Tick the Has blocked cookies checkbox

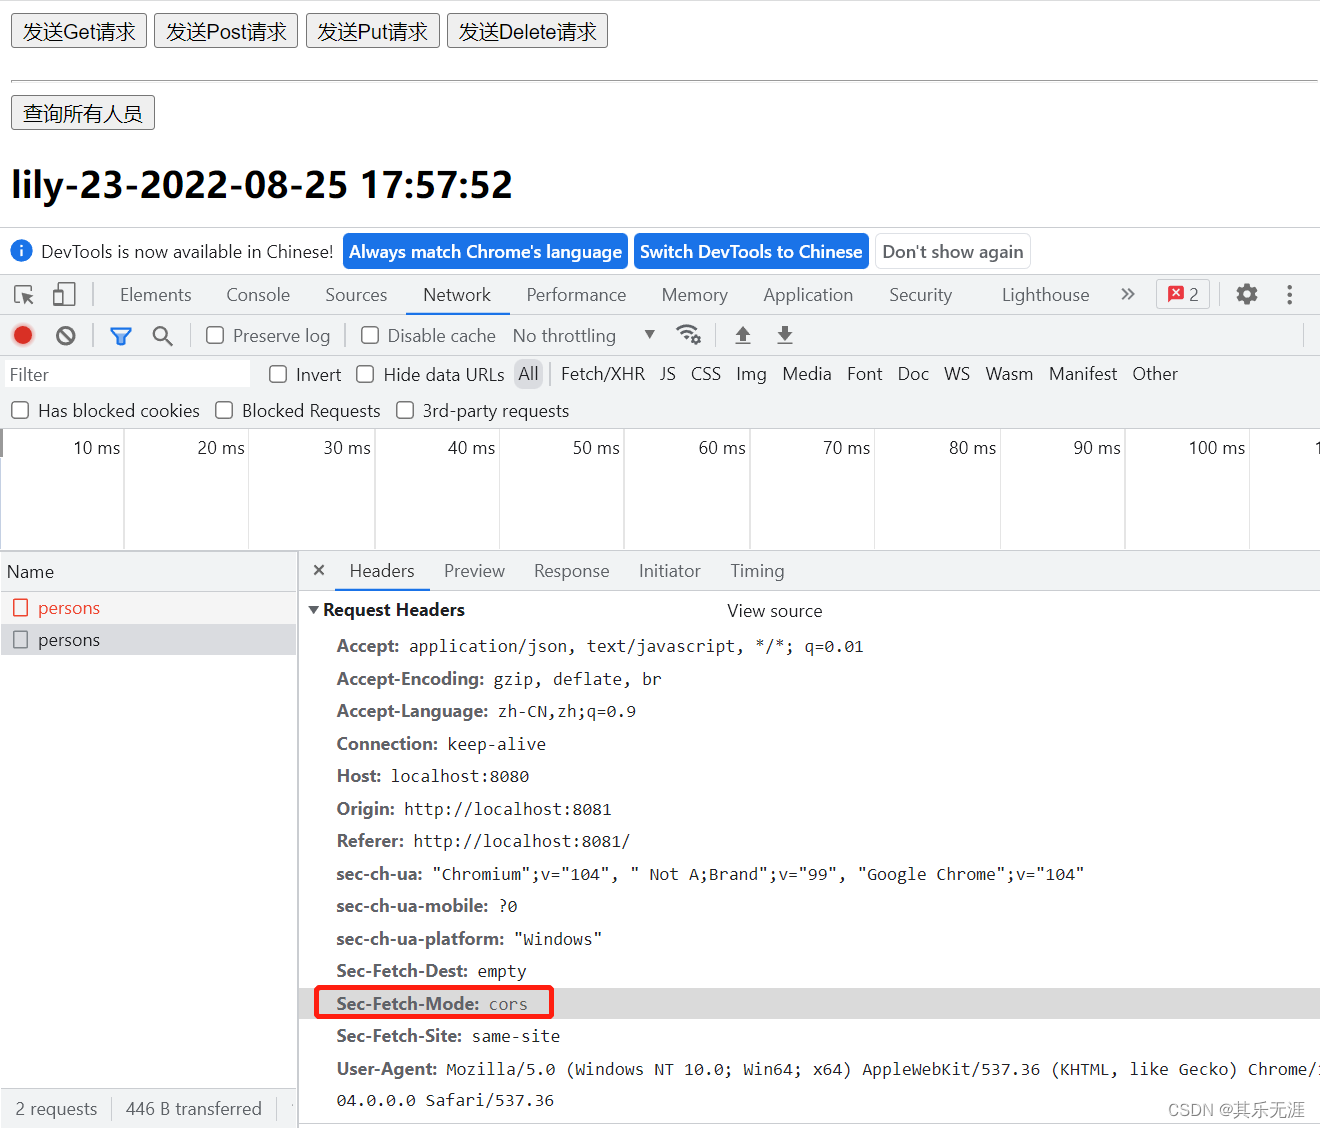(20, 410)
